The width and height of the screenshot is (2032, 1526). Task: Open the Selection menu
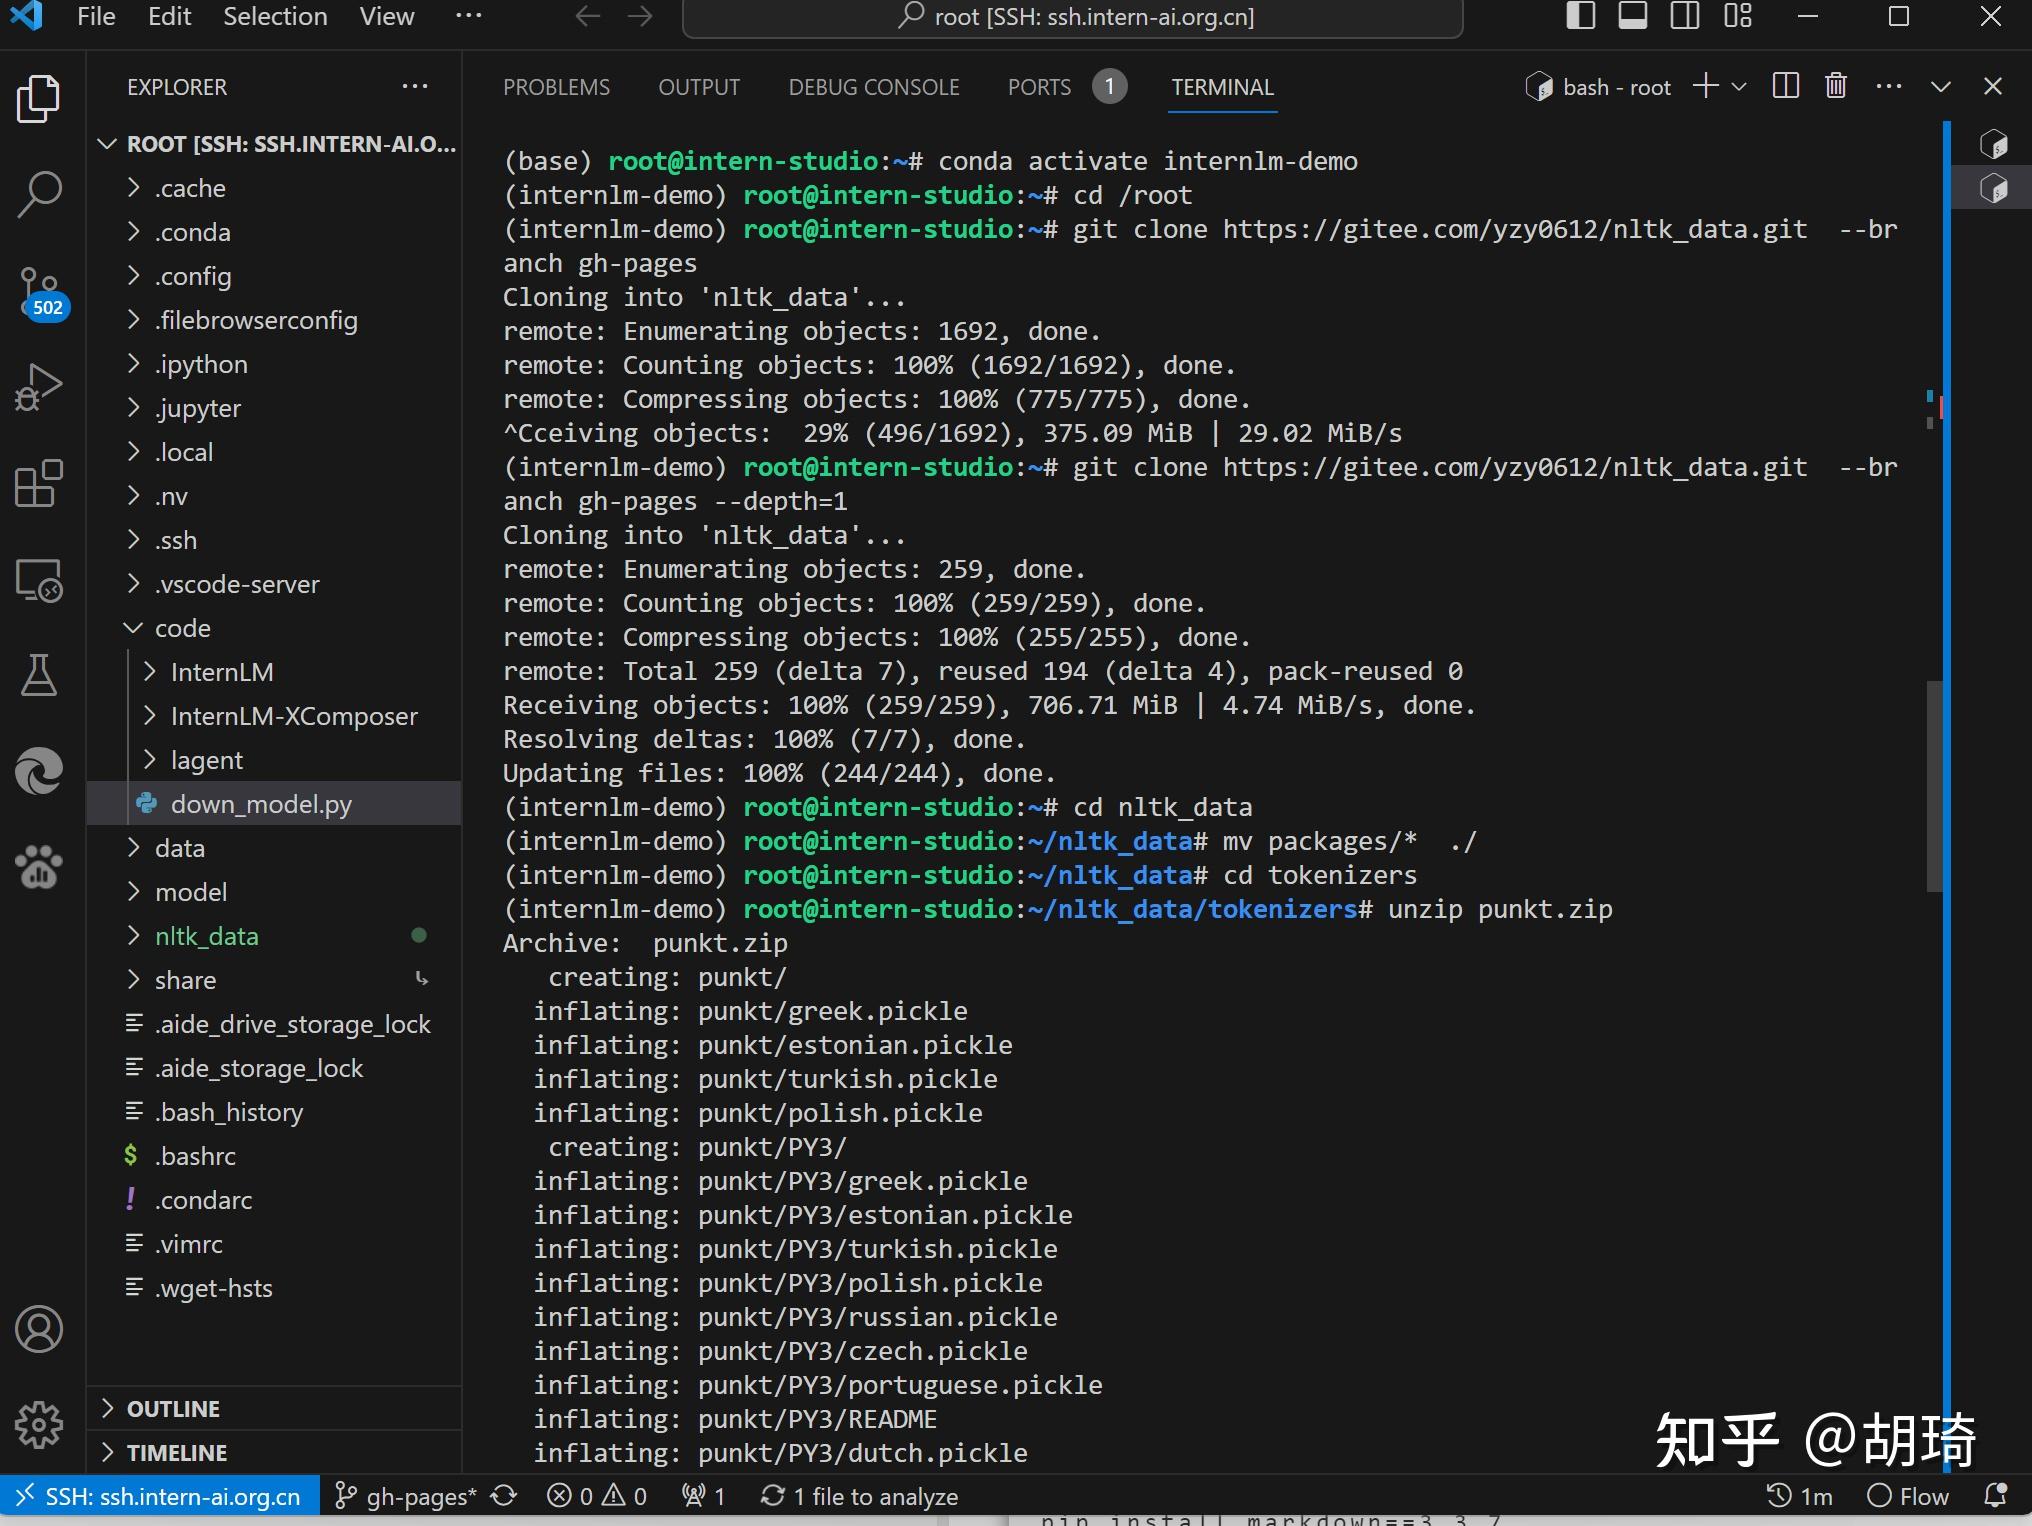tap(275, 17)
